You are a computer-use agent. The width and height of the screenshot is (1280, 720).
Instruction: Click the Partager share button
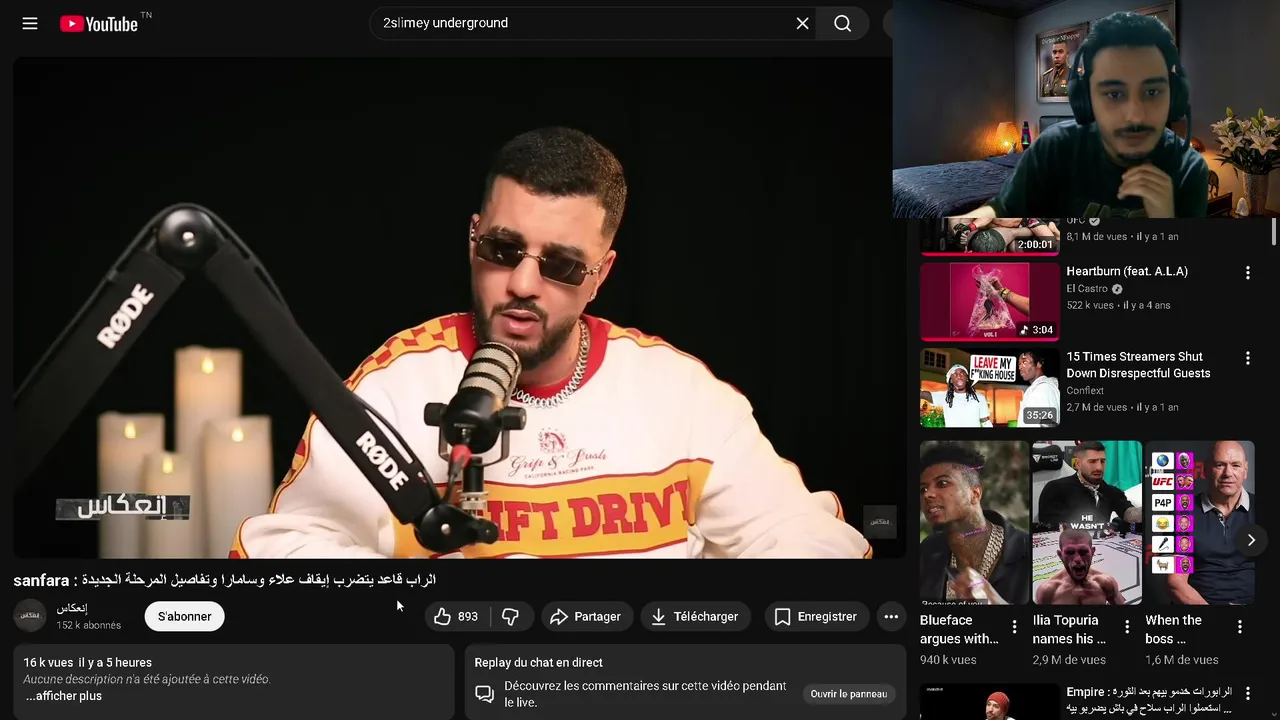point(586,617)
